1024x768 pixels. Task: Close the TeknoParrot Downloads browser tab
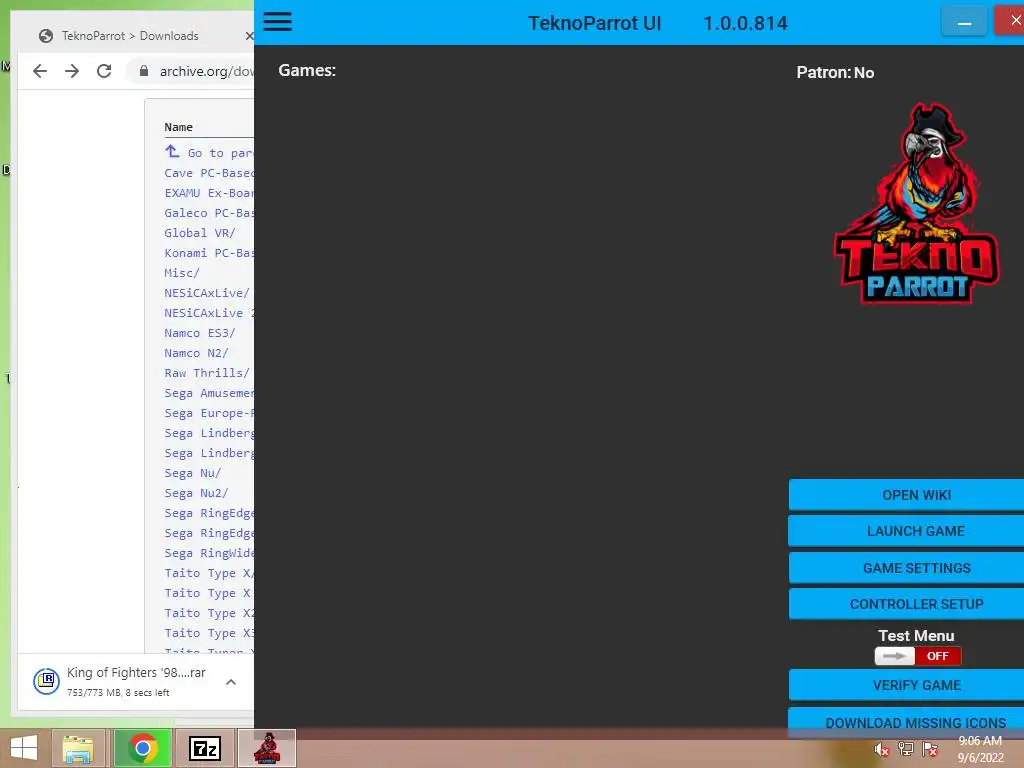click(249, 36)
